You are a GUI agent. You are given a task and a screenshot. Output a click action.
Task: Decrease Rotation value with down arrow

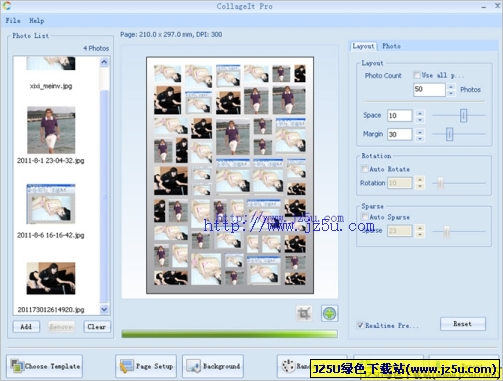[x=420, y=186]
